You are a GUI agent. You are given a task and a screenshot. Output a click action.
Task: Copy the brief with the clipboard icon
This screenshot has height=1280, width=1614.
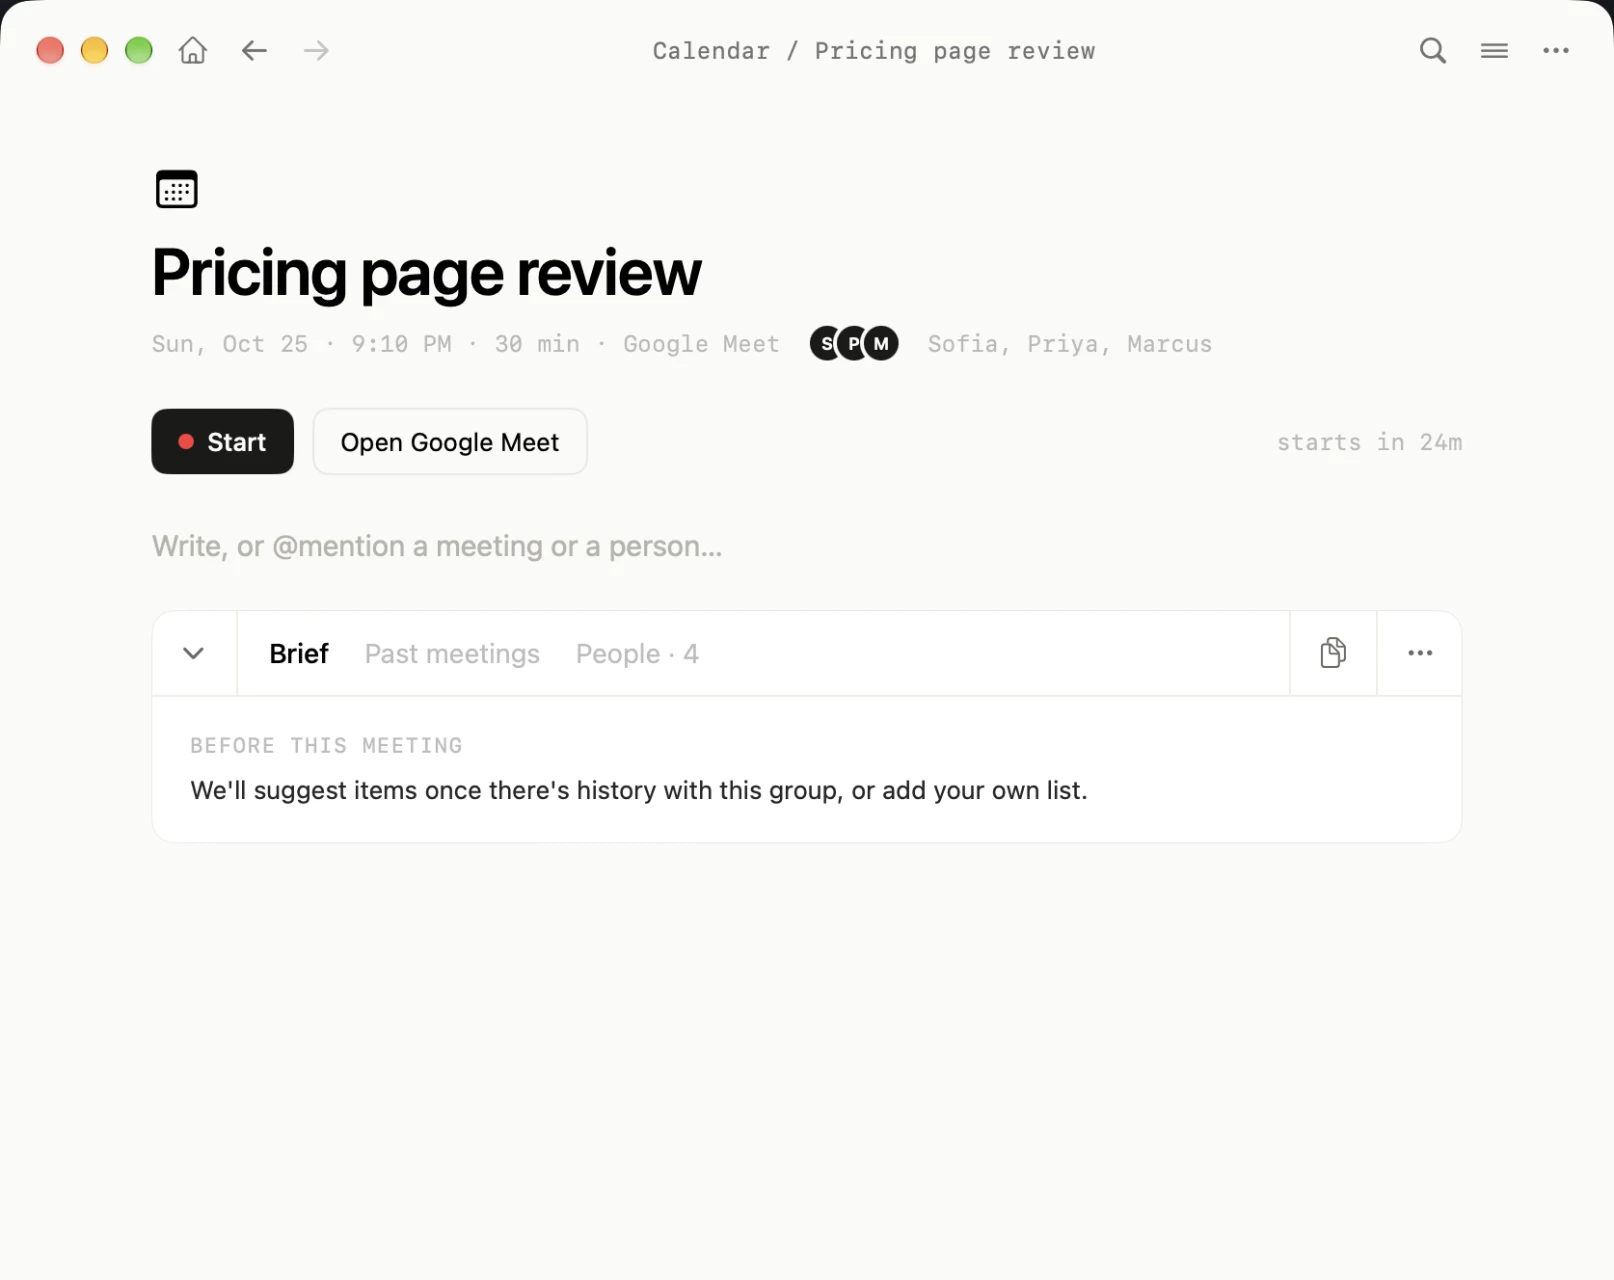1333,653
